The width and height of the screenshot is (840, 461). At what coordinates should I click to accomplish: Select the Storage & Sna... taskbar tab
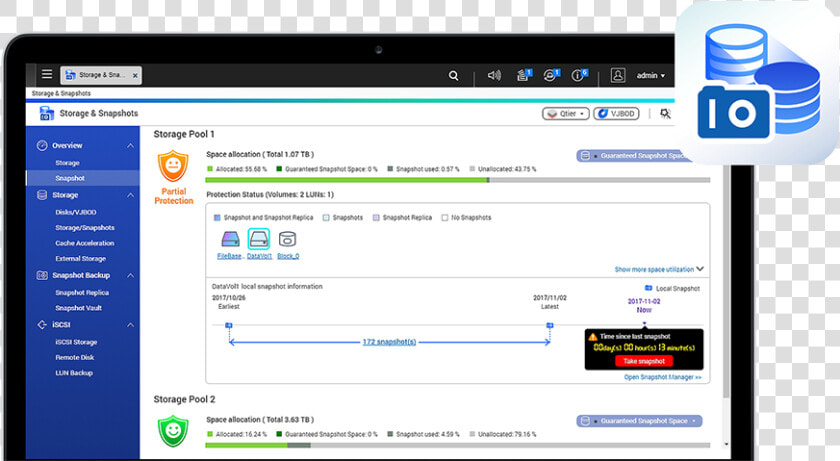(101, 75)
